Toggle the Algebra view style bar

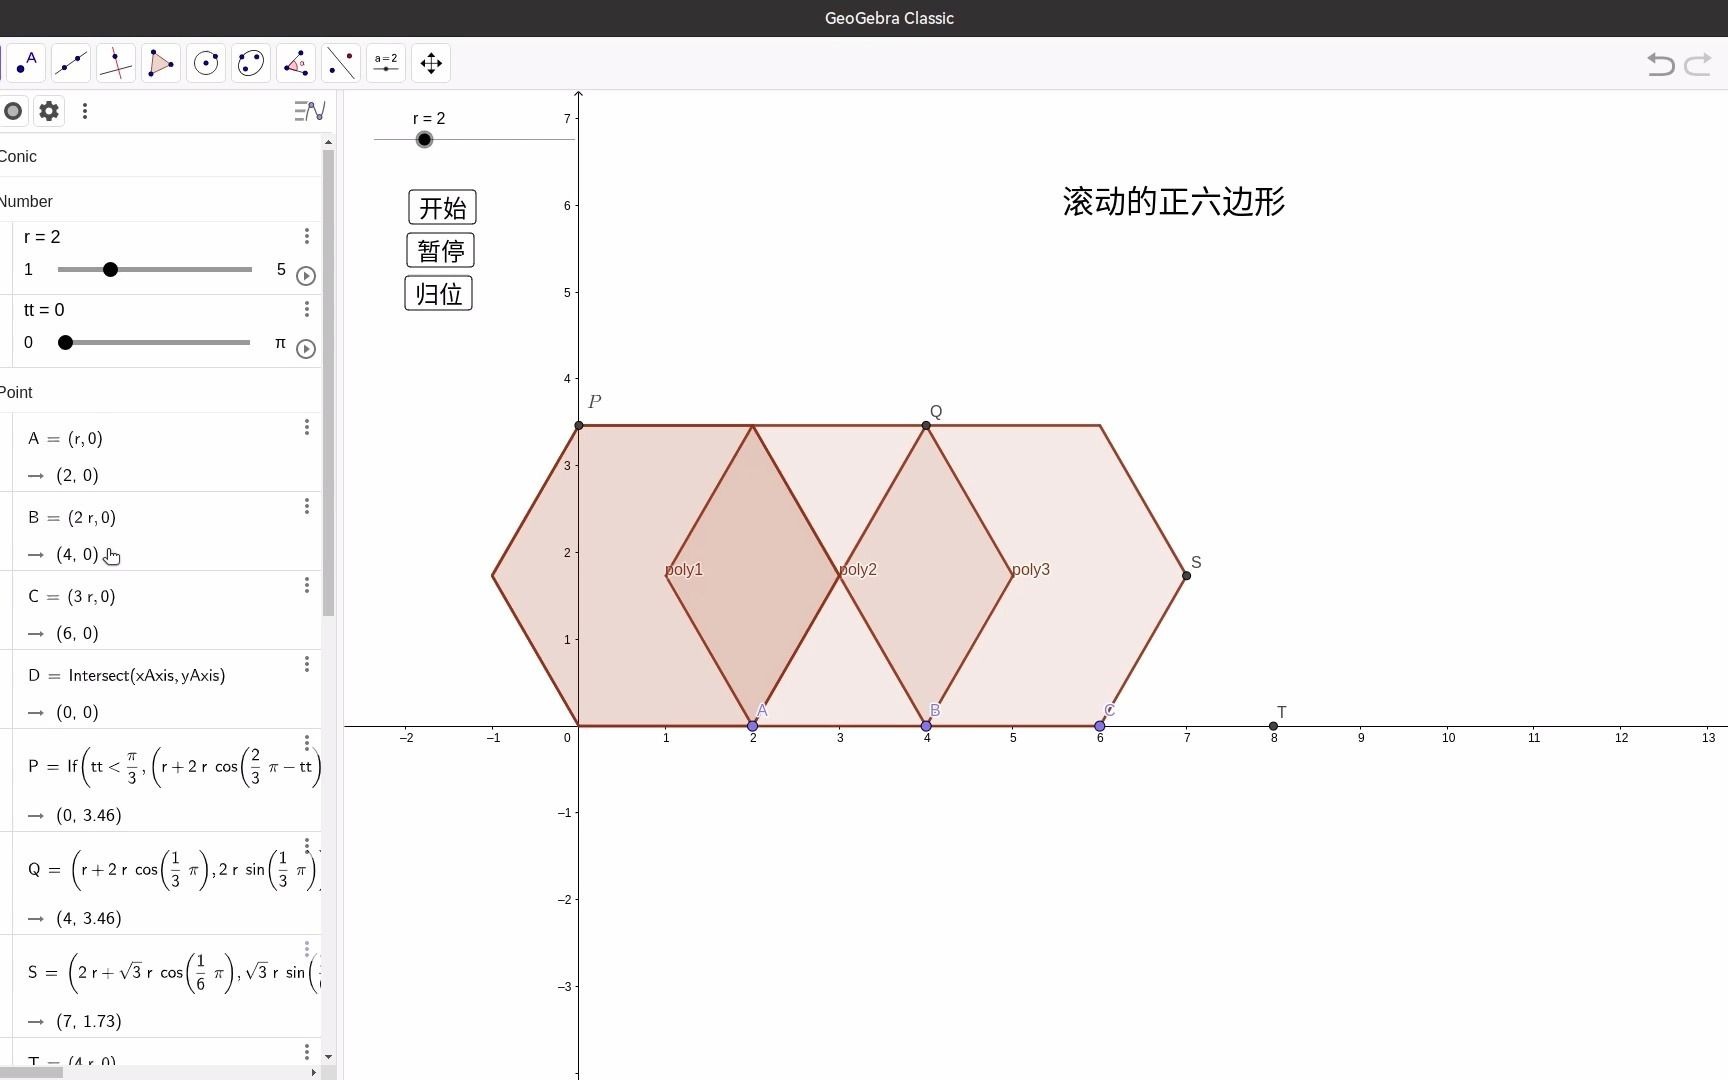click(310, 111)
